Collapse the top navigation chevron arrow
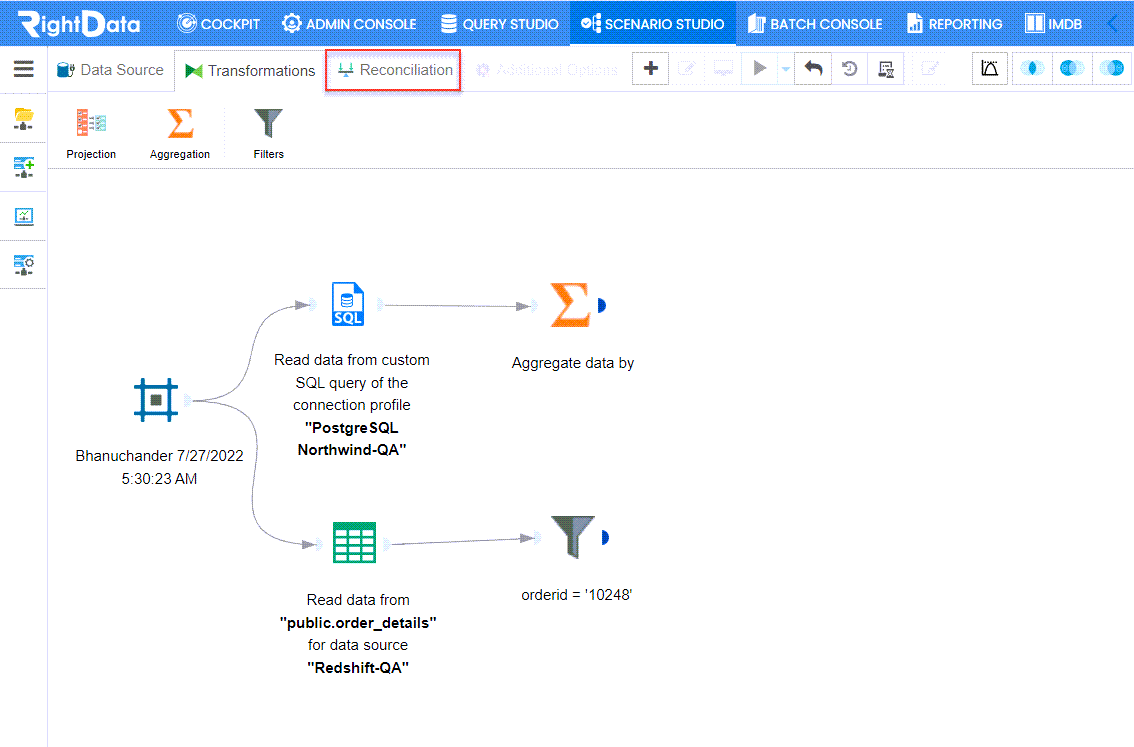 point(1113,23)
